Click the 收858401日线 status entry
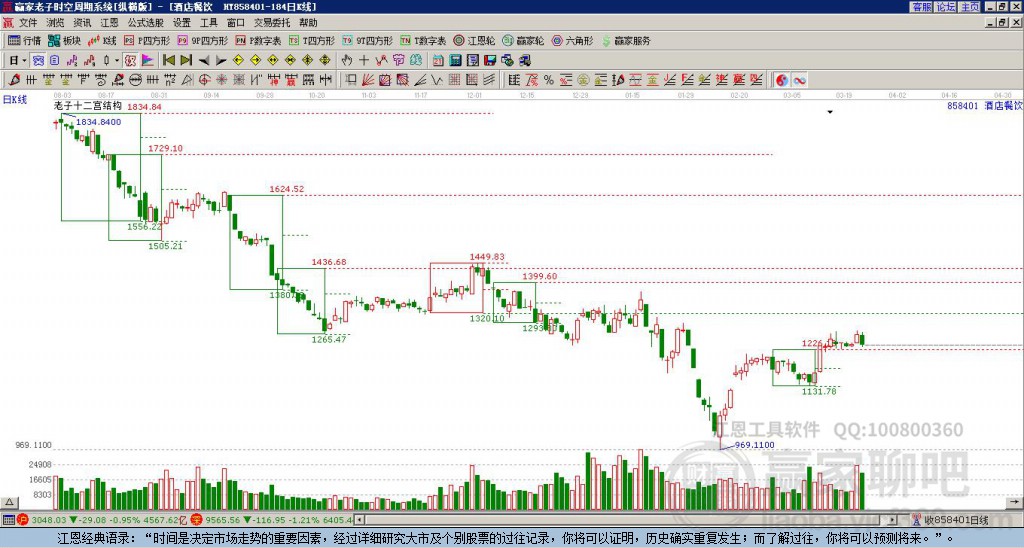Screen dimensions: 1024x548 pyautogui.click(x=950, y=520)
